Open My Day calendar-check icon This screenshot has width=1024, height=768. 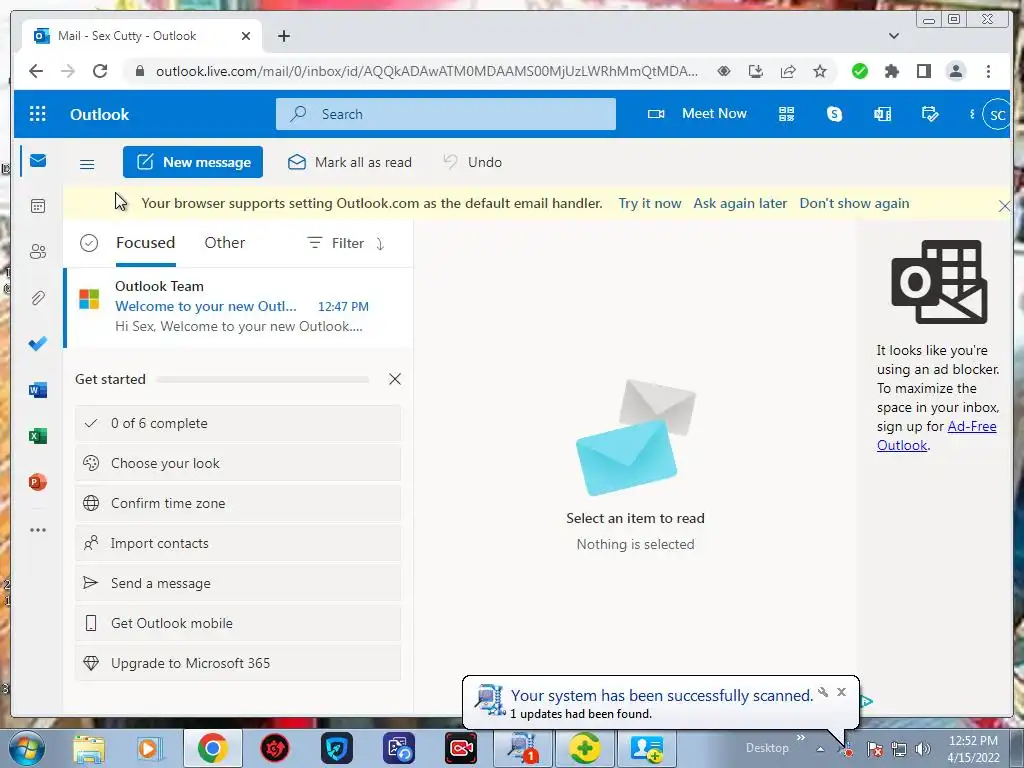point(930,114)
